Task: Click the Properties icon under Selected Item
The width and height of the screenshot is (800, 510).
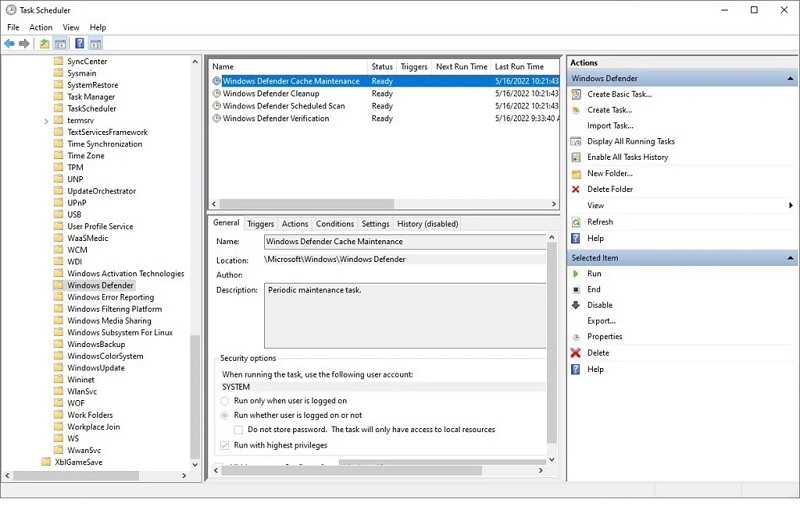Action: coord(576,337)
